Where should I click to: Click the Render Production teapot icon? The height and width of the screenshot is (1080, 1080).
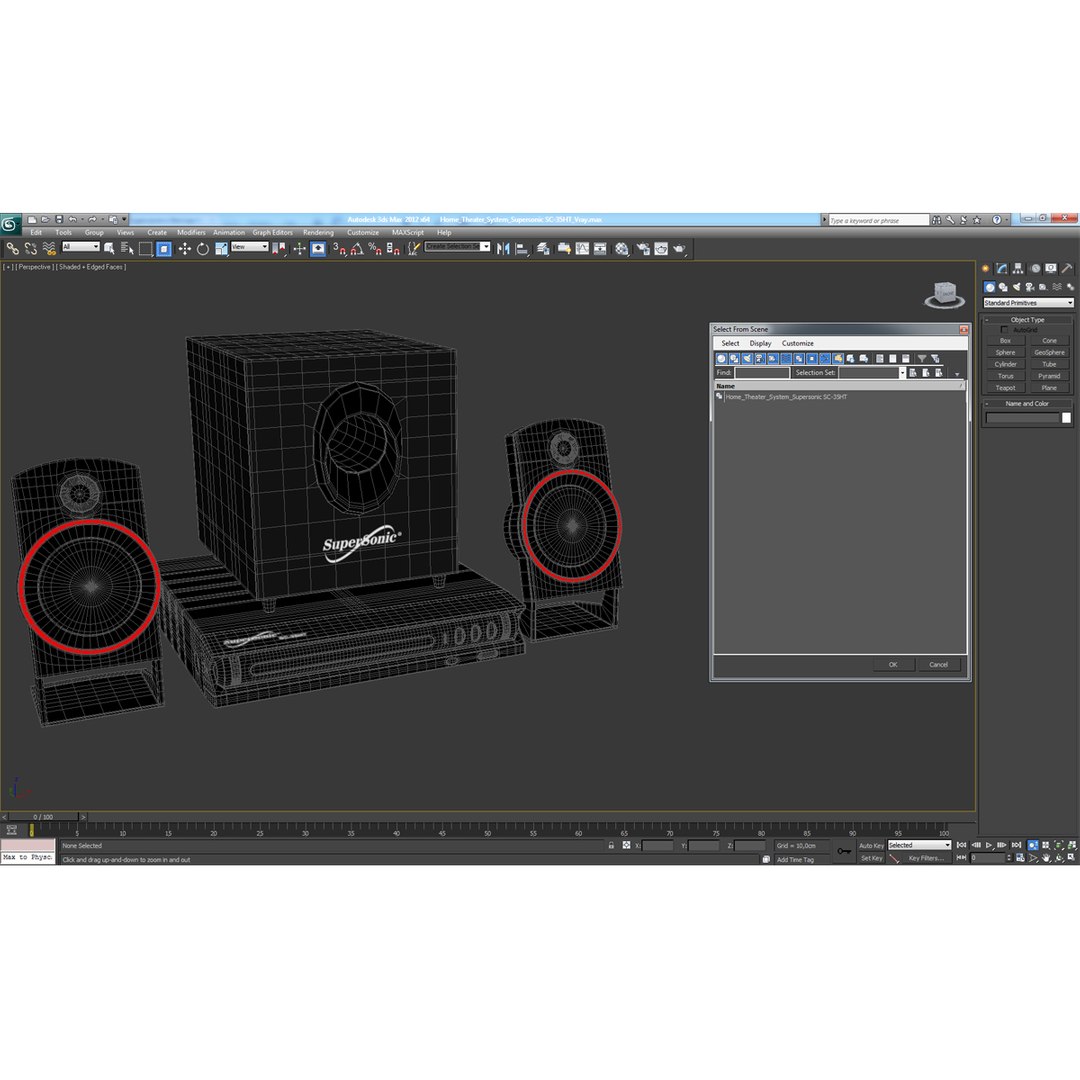pos(679,249)
